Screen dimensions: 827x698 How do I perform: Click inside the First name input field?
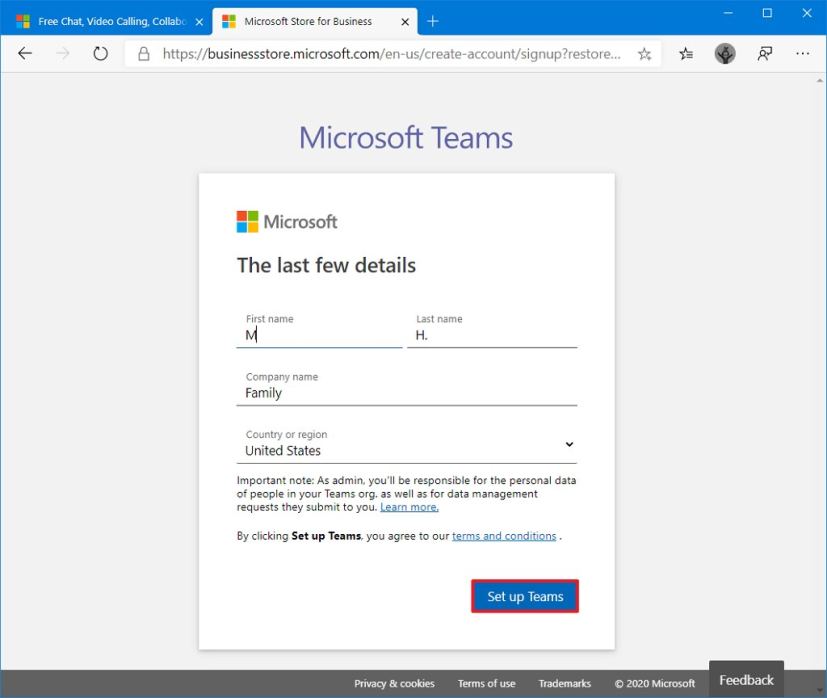click(318, 335)
